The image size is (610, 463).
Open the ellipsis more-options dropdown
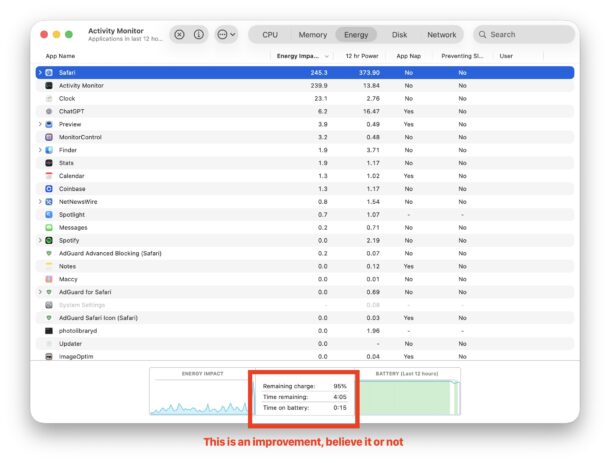[226, 34]
